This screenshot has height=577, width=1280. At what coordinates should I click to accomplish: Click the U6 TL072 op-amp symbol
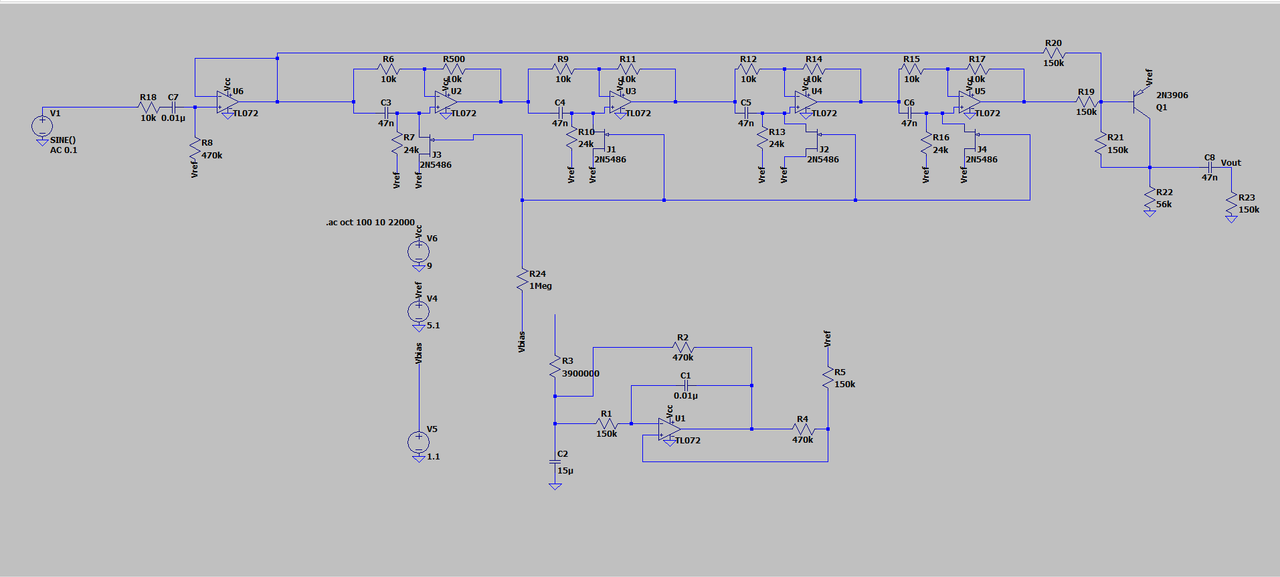click(226, 100)
